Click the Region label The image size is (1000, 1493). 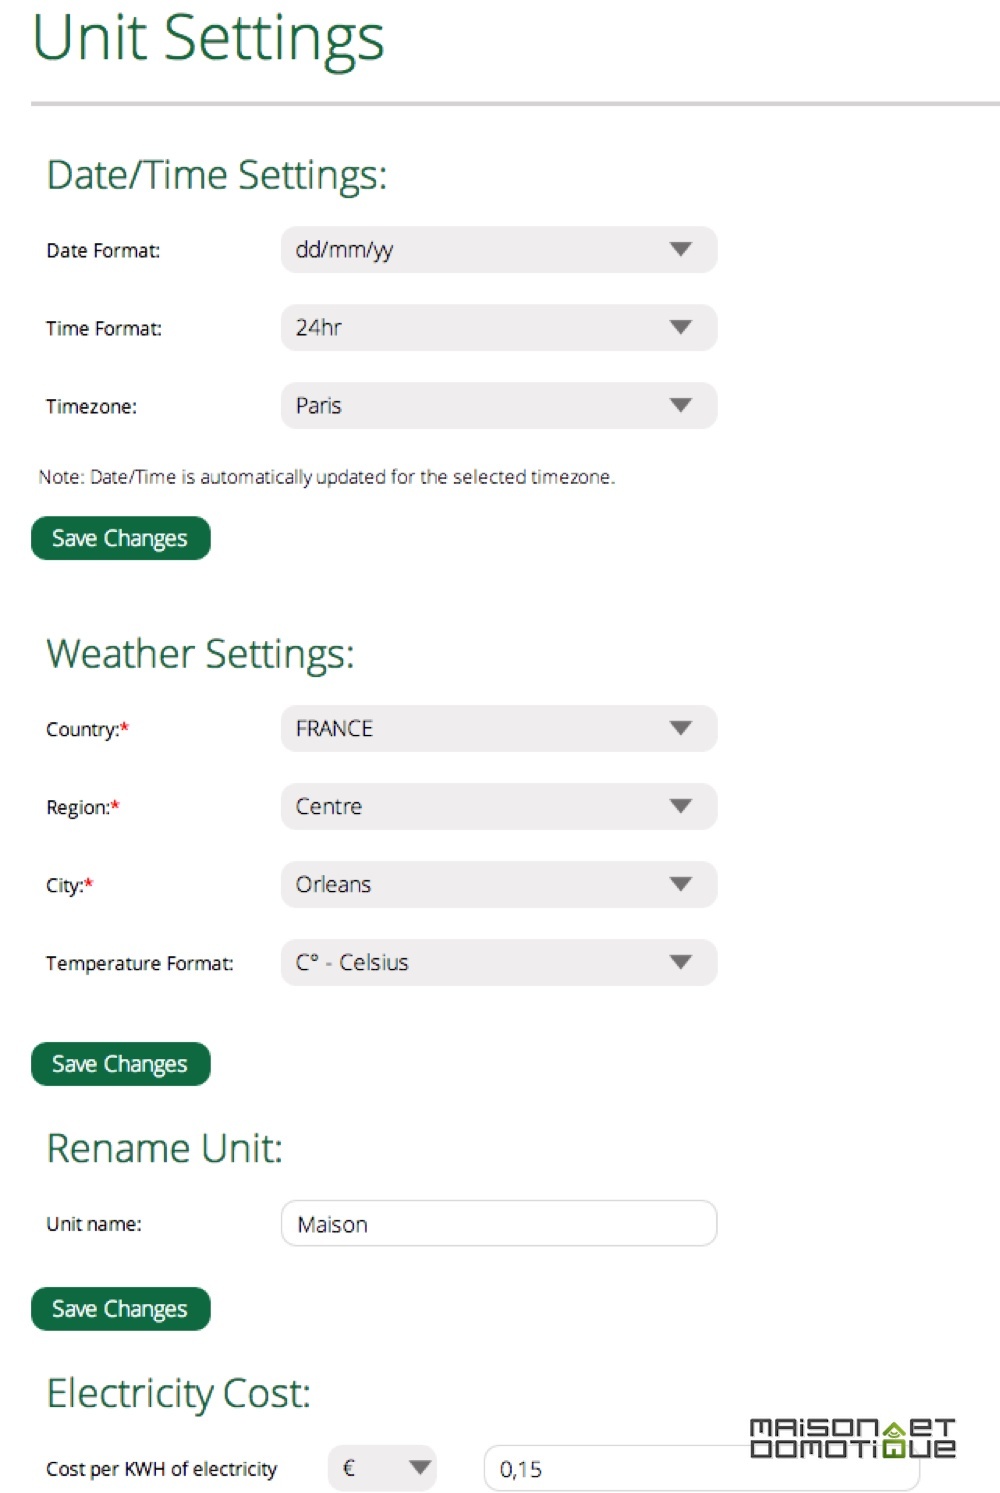[x=82, y=808]
